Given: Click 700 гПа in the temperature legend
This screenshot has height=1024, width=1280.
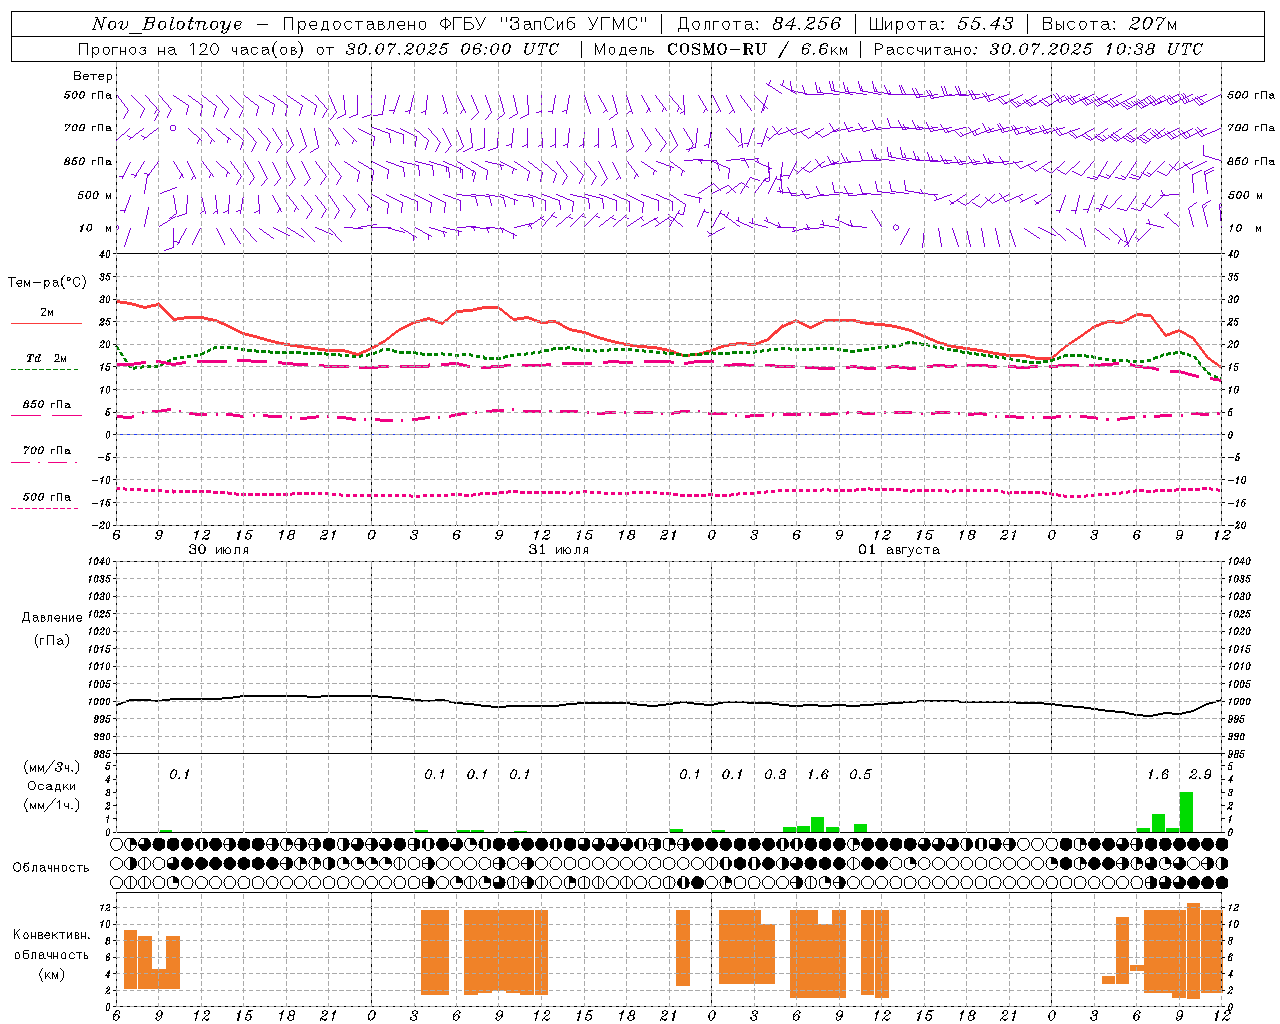Looking at the screenshot, I should click(x=46, y=454).
